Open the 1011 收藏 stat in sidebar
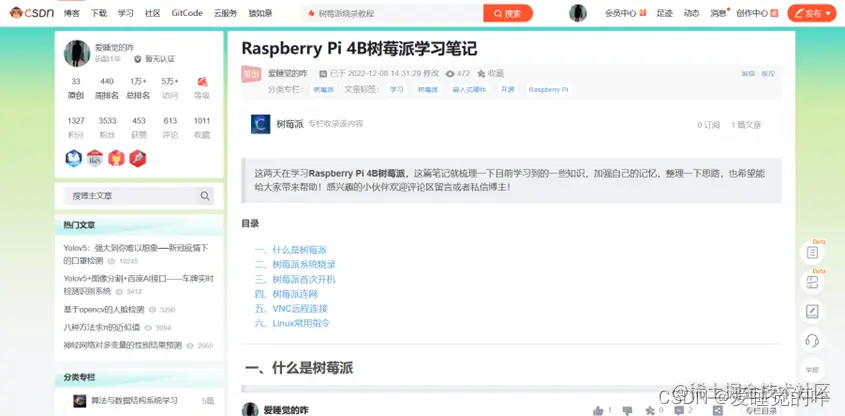845x416 pixels. pos(202,128)
